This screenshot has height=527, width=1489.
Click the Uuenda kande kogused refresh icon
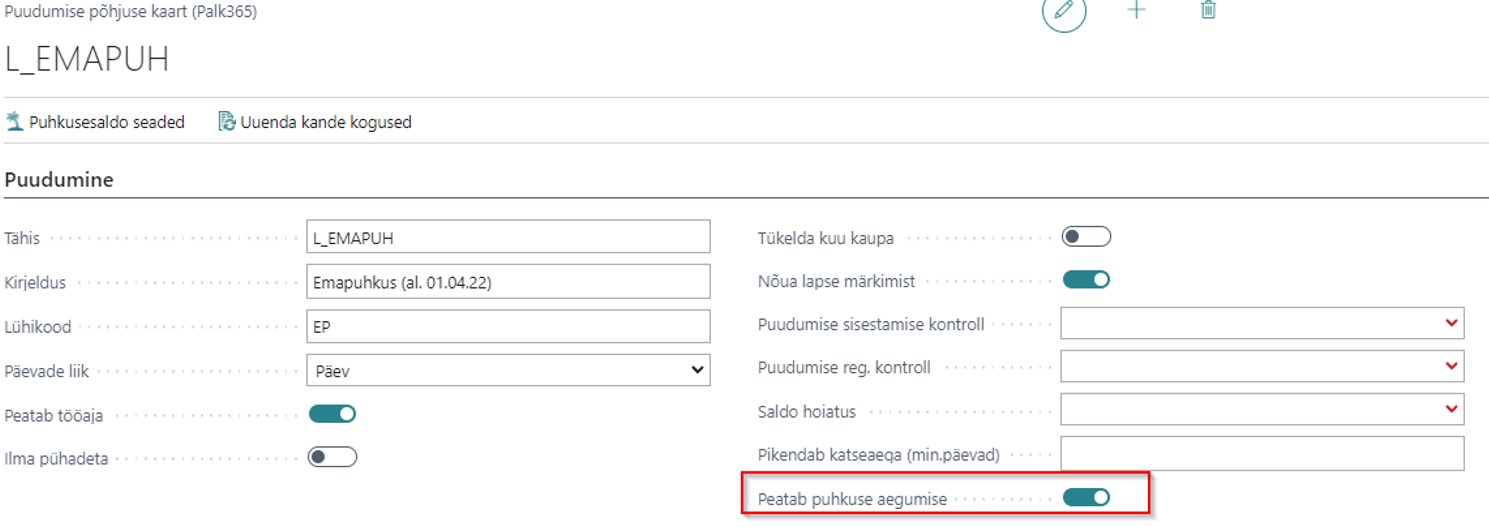tap(227, 122)
